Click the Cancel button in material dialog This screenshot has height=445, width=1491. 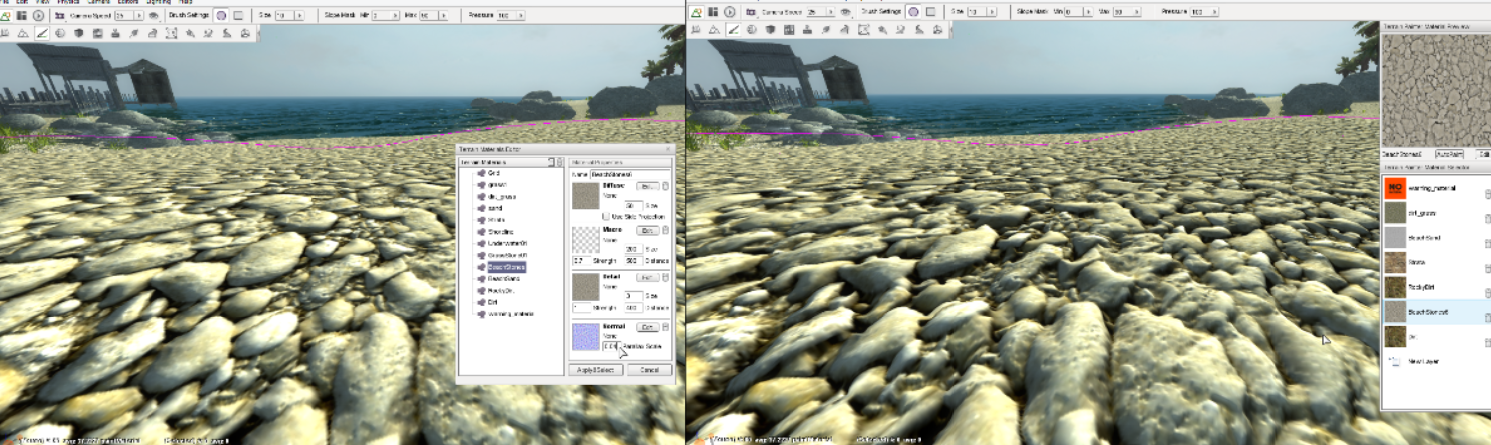(x=650, y=370)
